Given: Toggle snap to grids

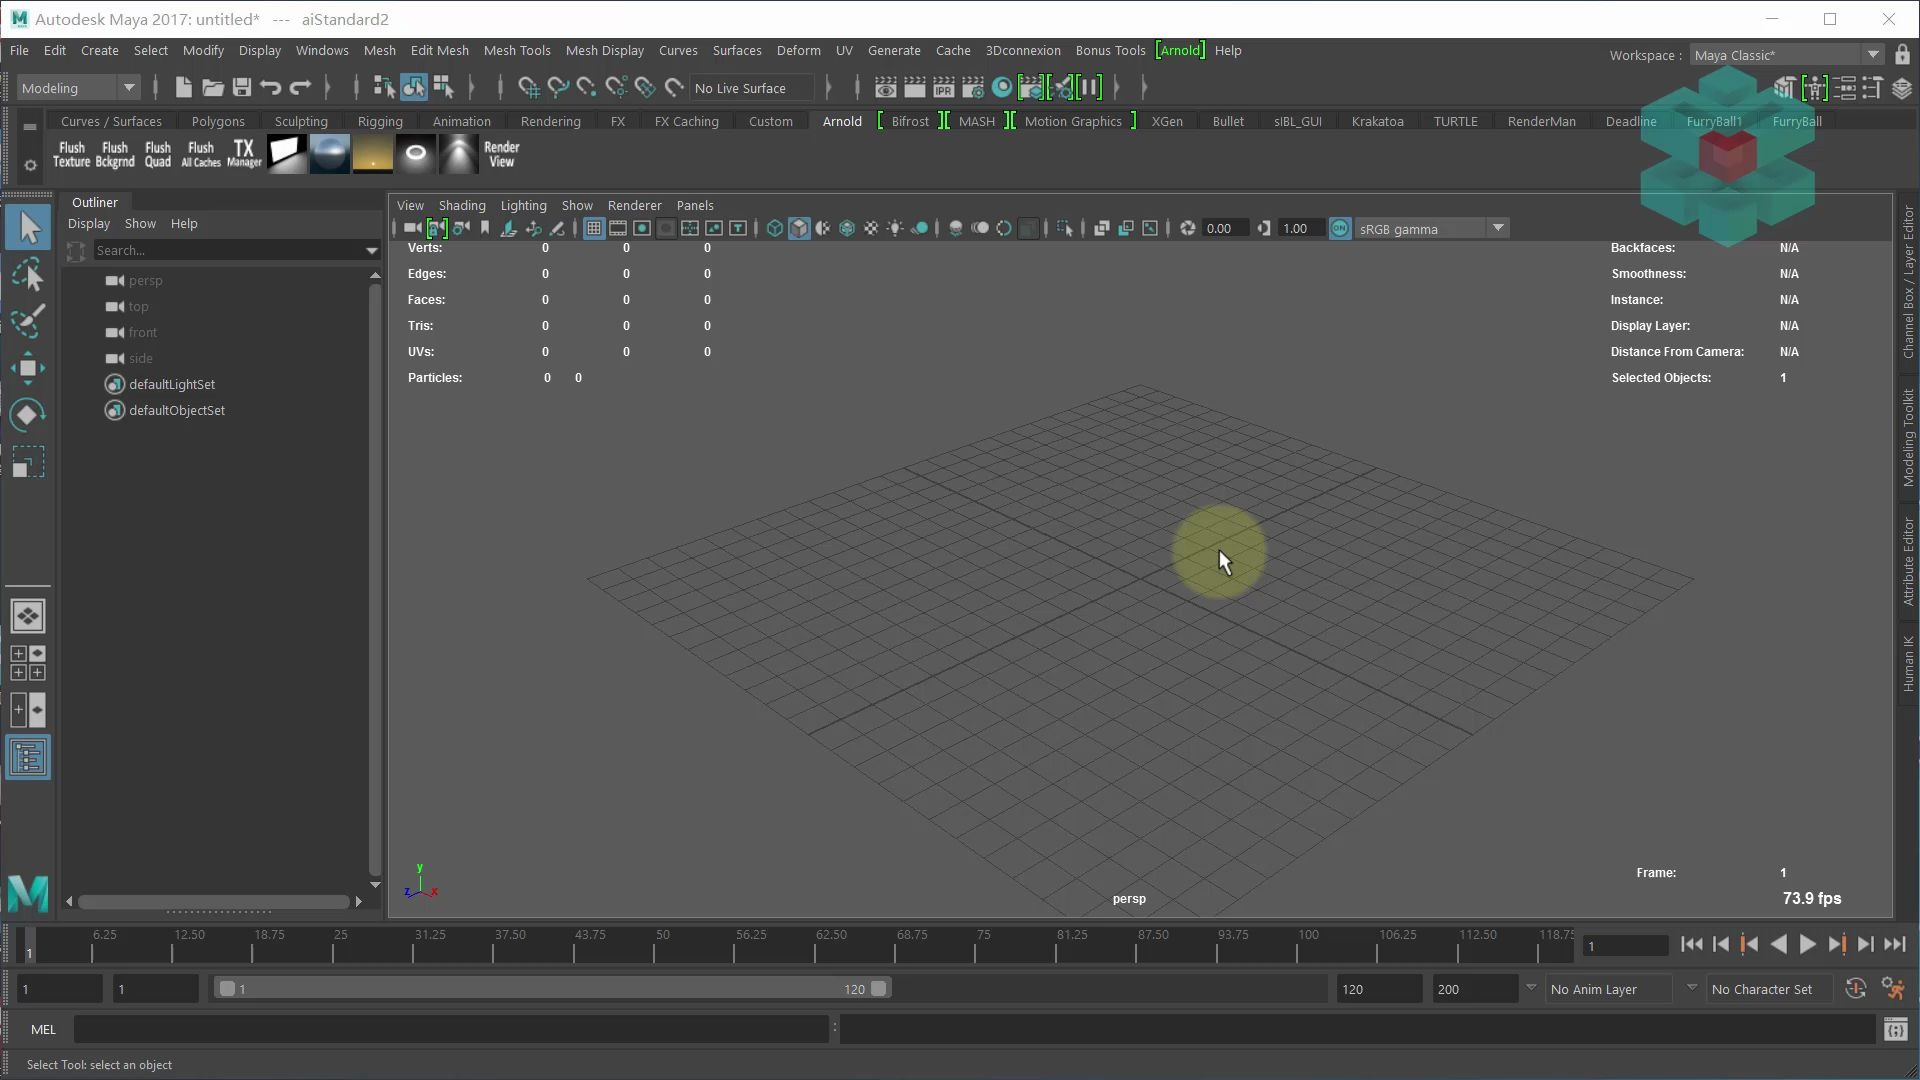Looking at the screenshot, I should 528,88.
